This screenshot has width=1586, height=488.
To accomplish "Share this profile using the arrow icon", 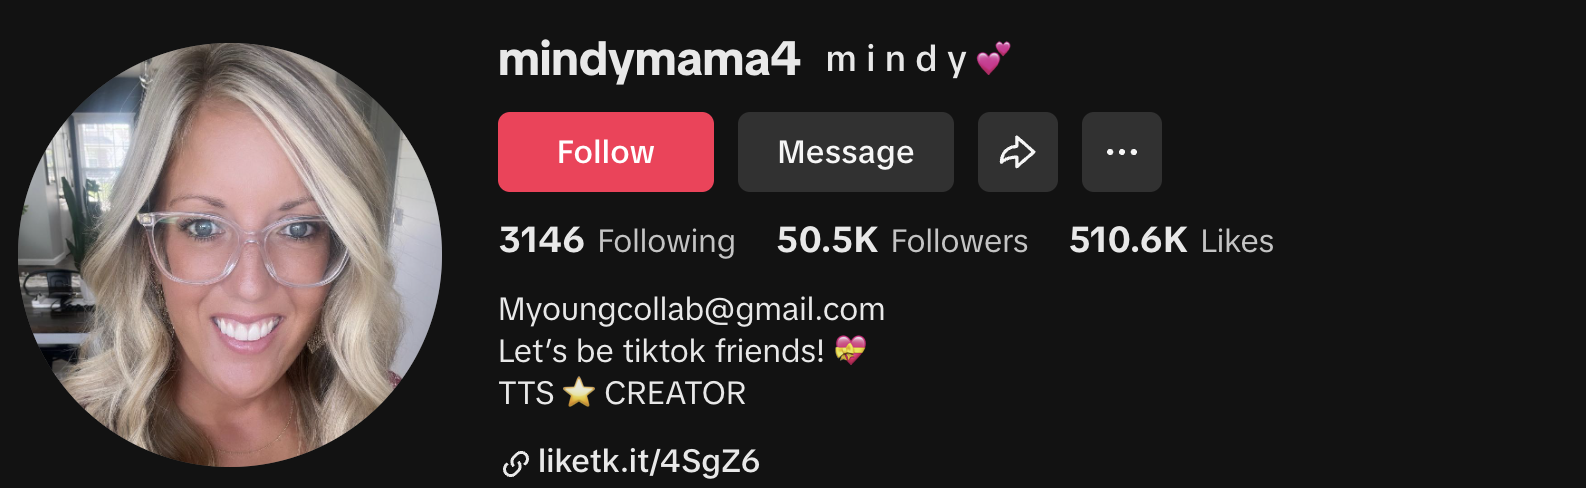I will [1018, 152].
